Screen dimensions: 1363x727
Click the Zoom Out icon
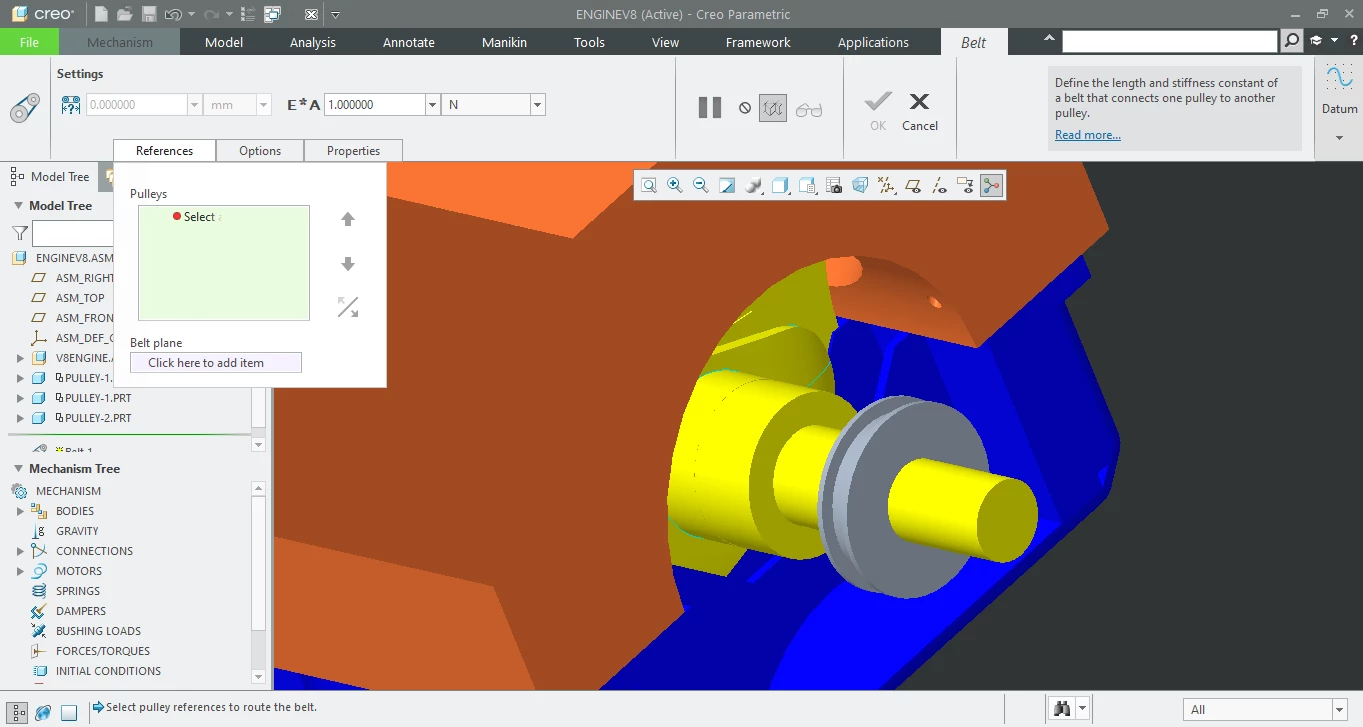pos(701,185)
